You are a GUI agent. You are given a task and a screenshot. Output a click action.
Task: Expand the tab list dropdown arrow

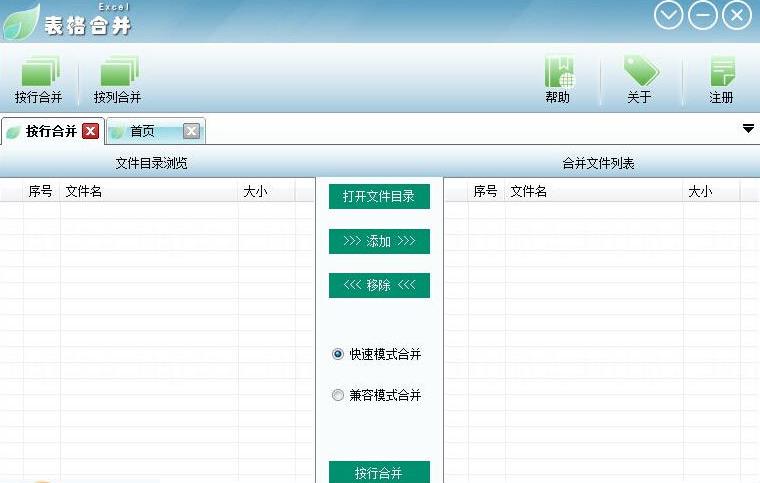[x=748, y=128]
